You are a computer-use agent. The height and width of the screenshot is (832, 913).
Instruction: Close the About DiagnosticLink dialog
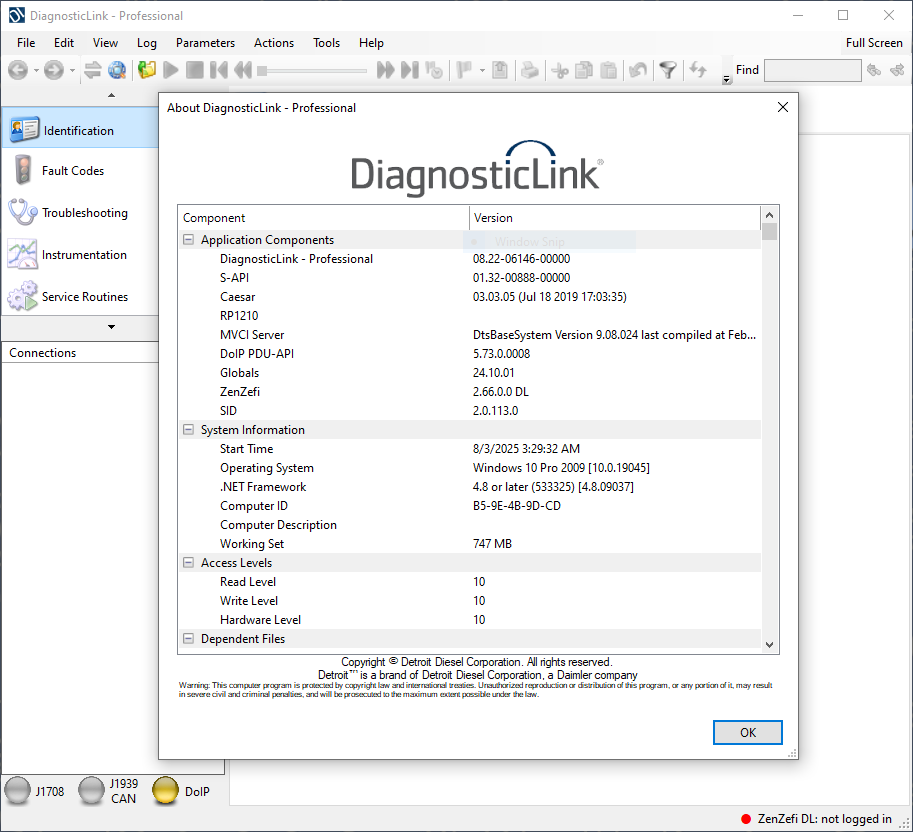click(x=783, y=107)
